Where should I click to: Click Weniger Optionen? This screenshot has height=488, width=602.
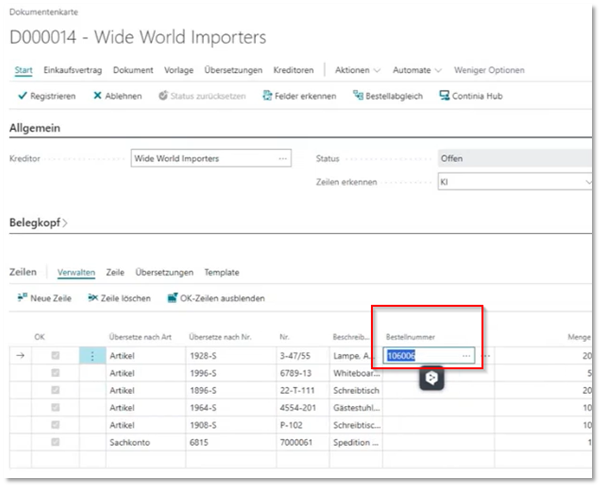[x=489, y=70]
